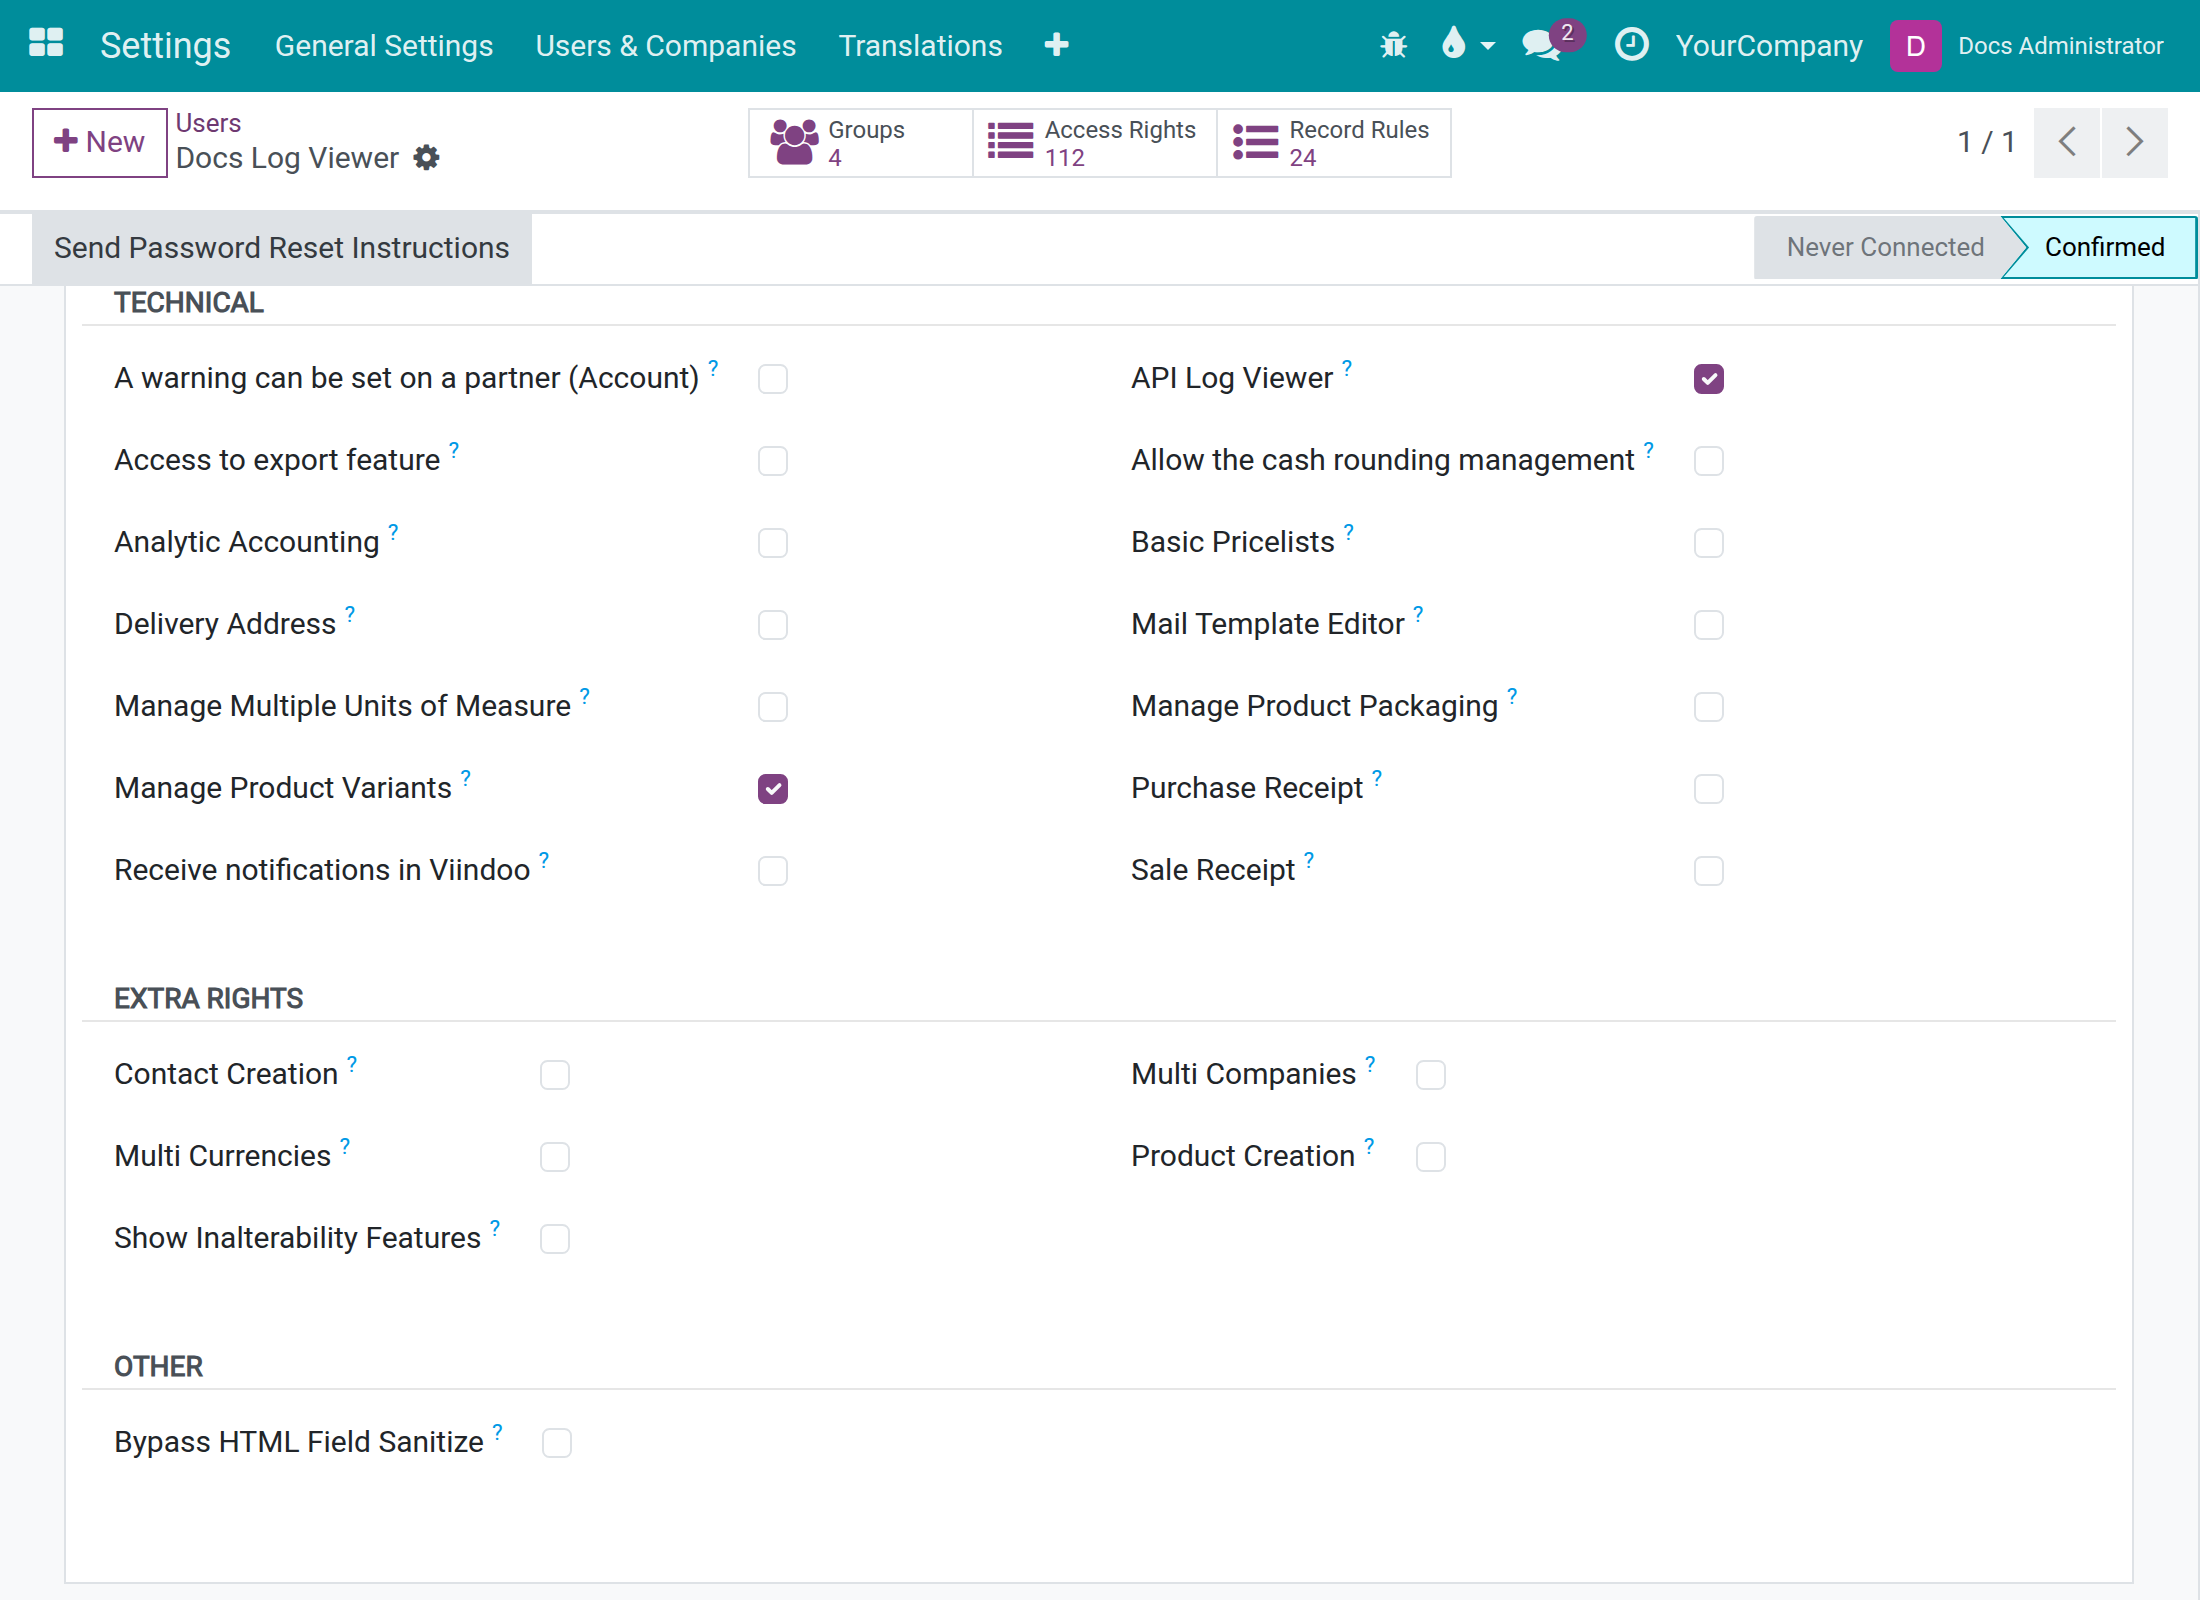Enable Contact Creation checkbox

click(x=554, y=1075)
